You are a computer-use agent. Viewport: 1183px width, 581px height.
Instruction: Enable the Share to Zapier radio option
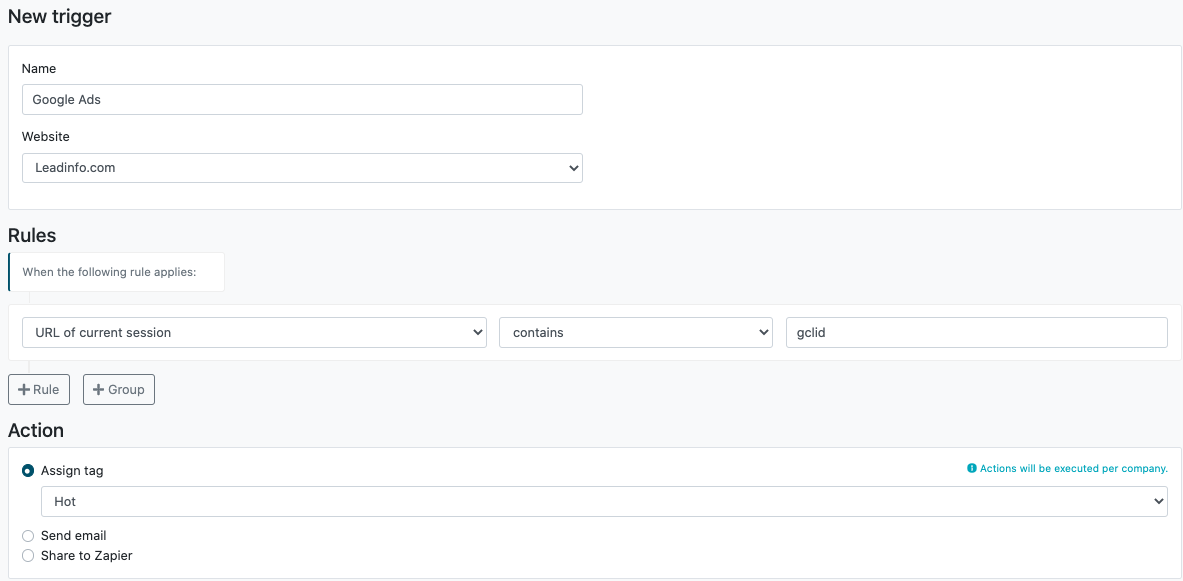28,555
